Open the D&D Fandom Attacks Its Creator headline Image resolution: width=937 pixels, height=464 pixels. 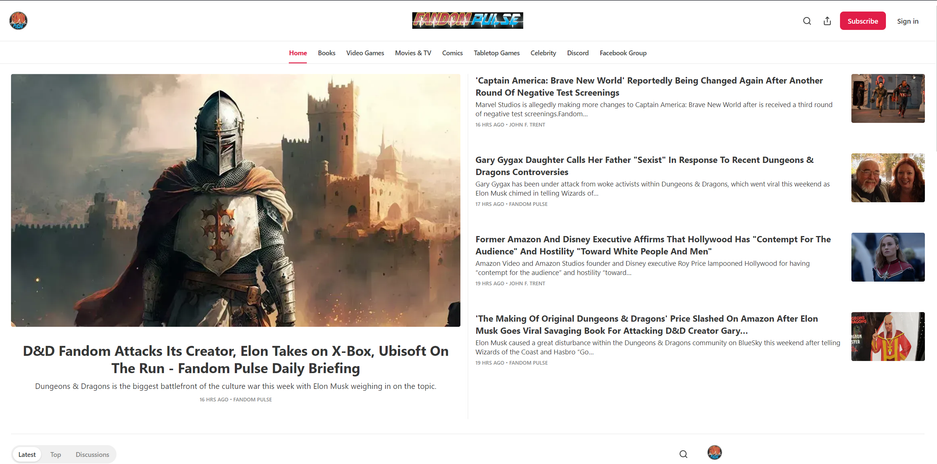(x=235, y=359)
